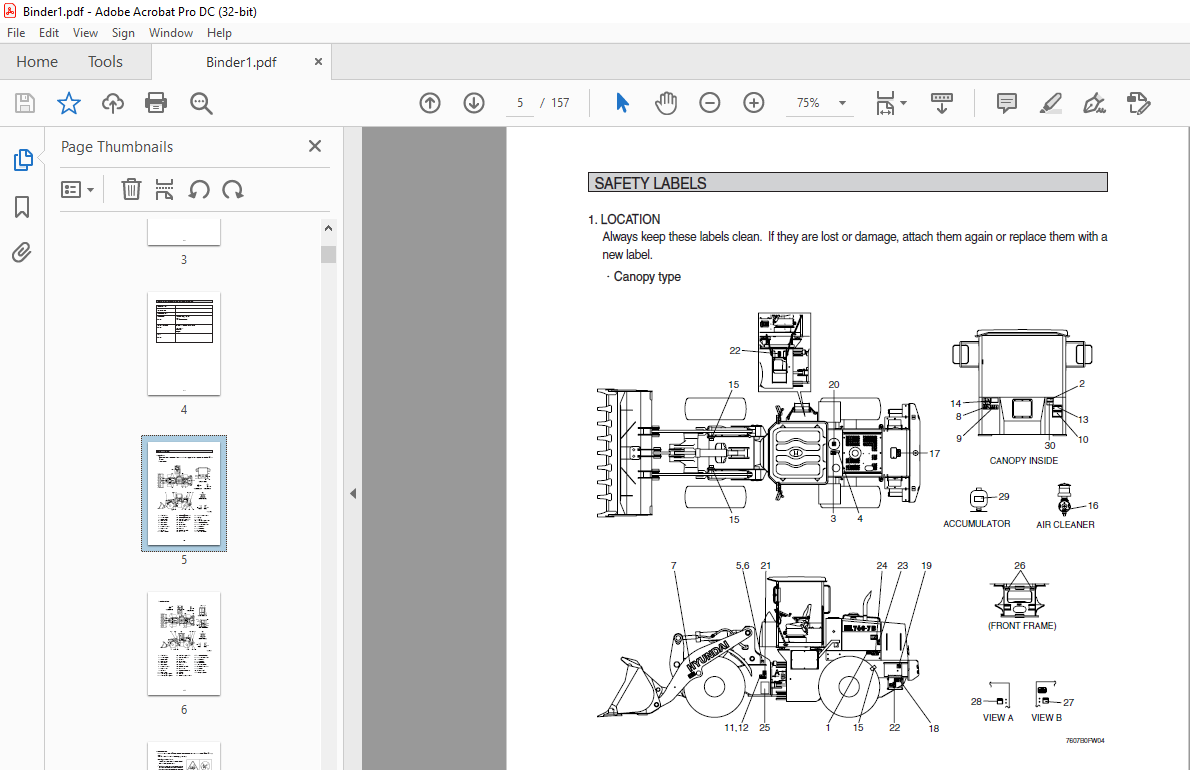Open the Window menu
1190x770 pixels.
click(x=171, y=33)
